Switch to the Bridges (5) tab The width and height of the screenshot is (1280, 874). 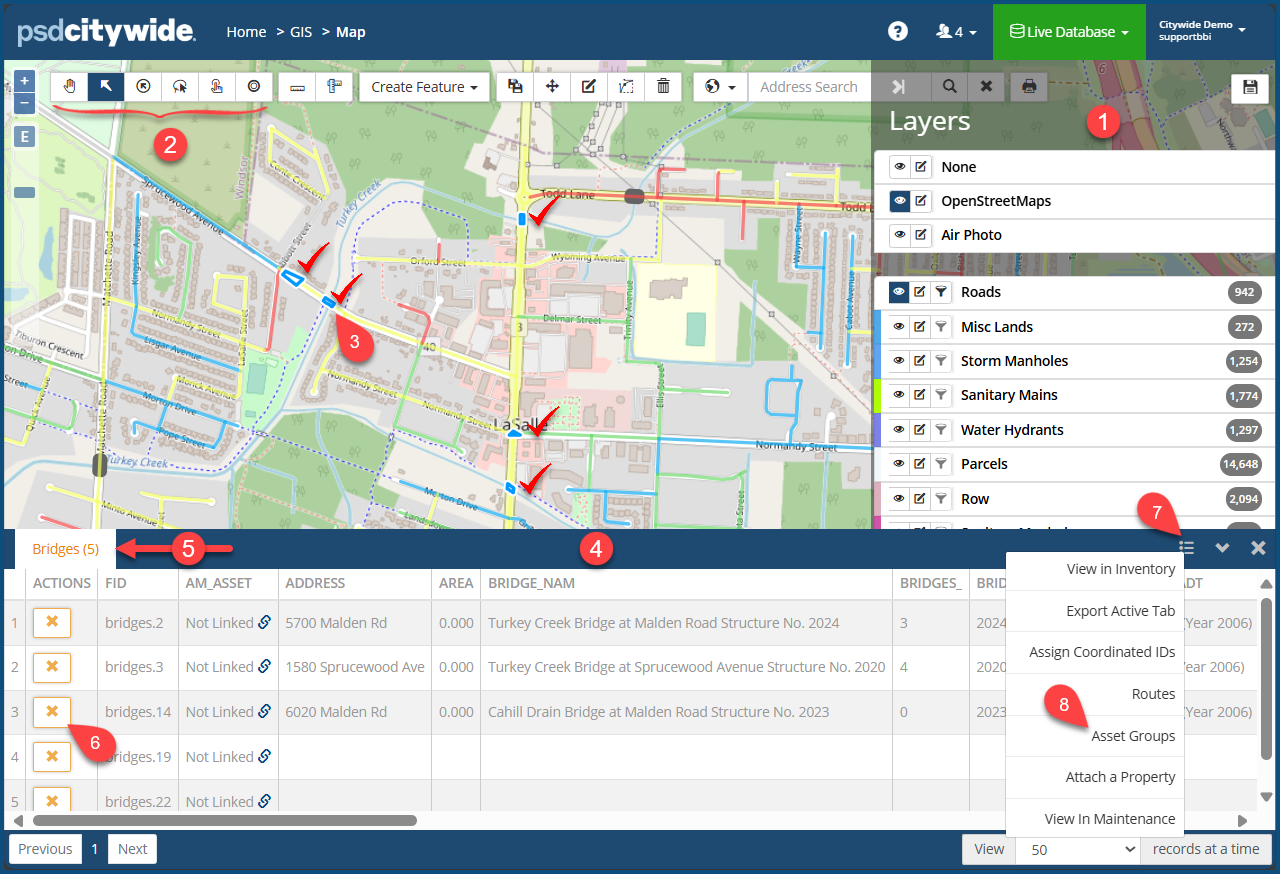(x=65, y=549)
